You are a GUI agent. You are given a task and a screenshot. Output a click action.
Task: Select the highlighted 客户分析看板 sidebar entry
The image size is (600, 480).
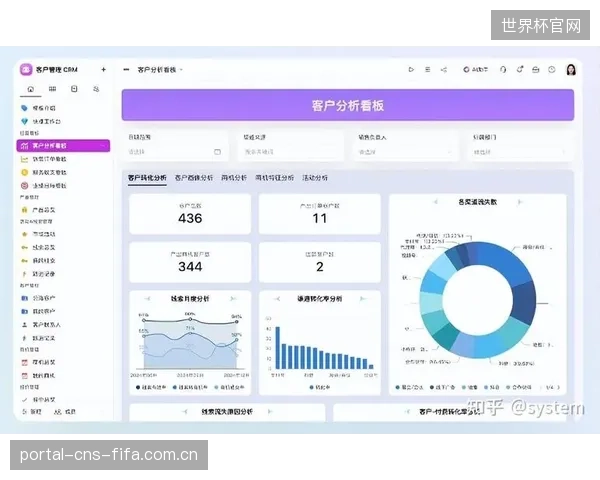63,146
